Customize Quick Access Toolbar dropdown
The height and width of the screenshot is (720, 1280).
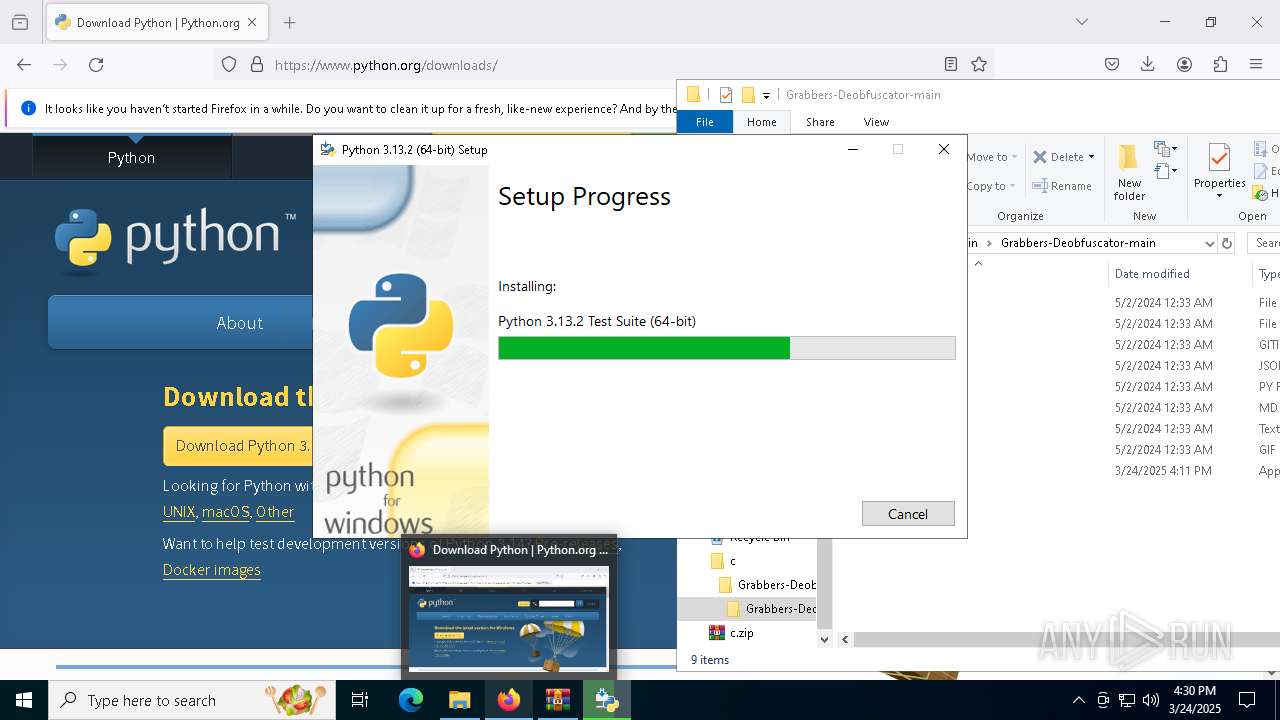pos(766,95)
